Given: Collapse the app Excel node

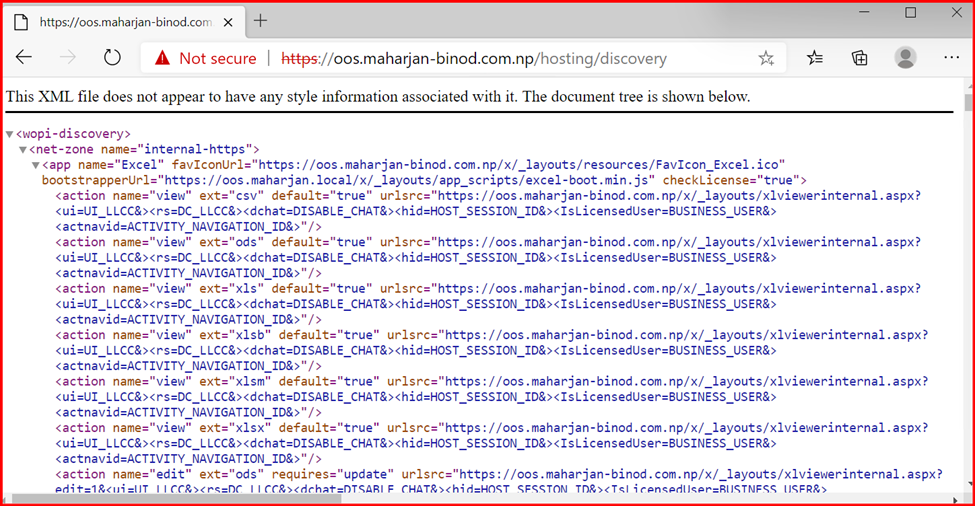Looking at the screenshot, I should [36, 165].
